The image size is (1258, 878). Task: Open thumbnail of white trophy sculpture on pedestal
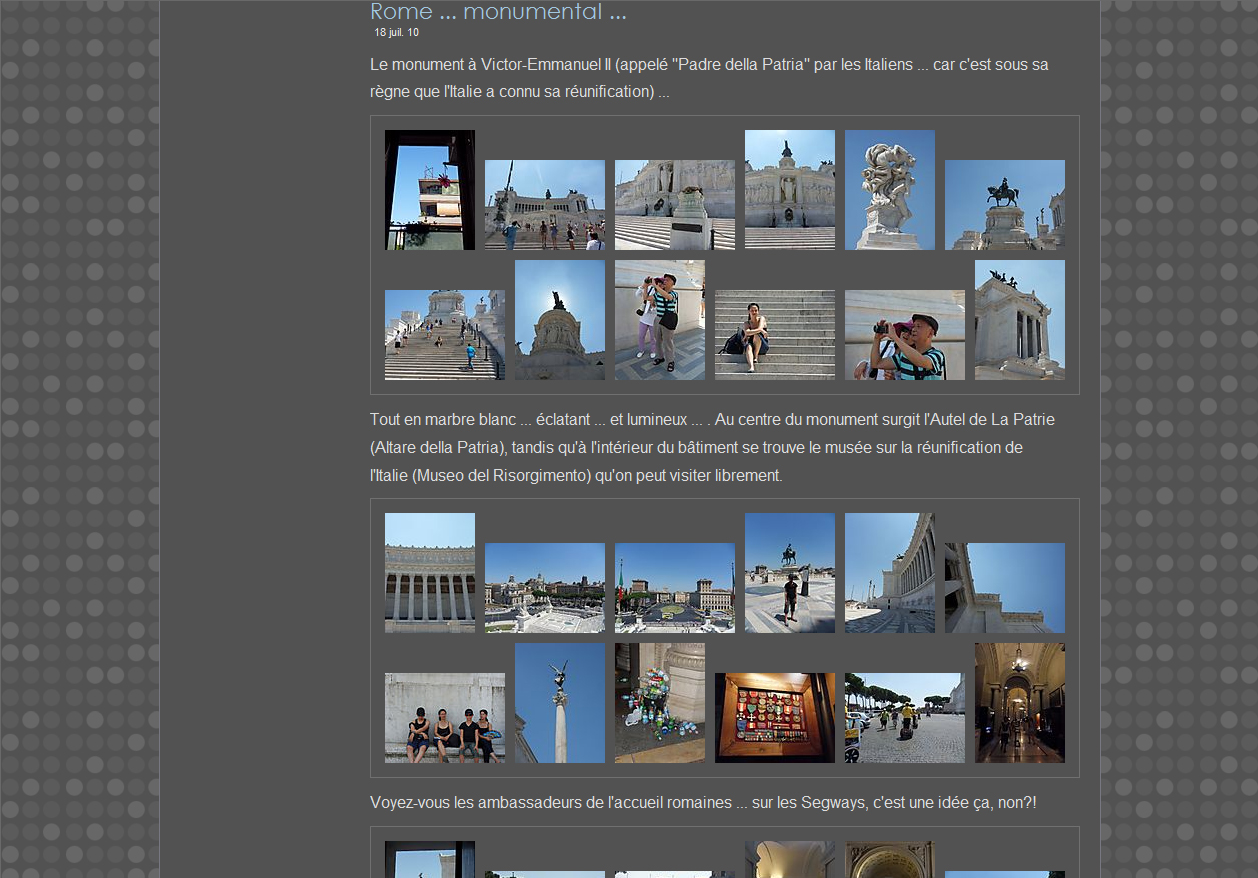[x=890, y=190]
